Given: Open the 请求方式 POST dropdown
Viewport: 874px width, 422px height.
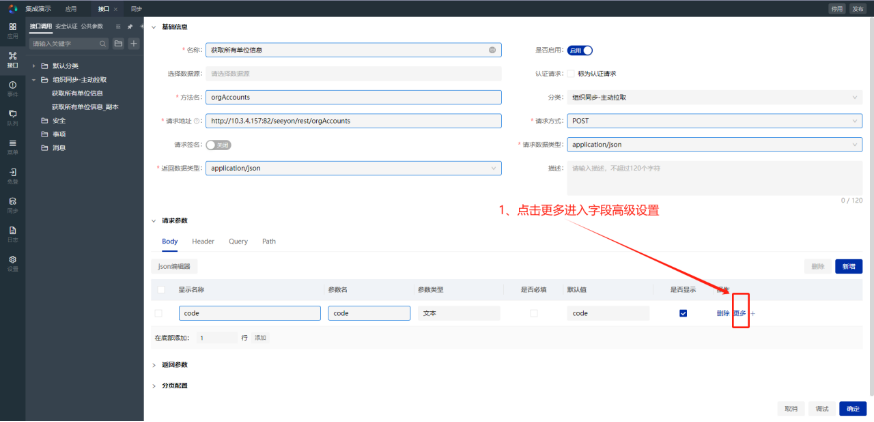Looking at the screenshot, I should pyautogui.click(x=714, y=120).
